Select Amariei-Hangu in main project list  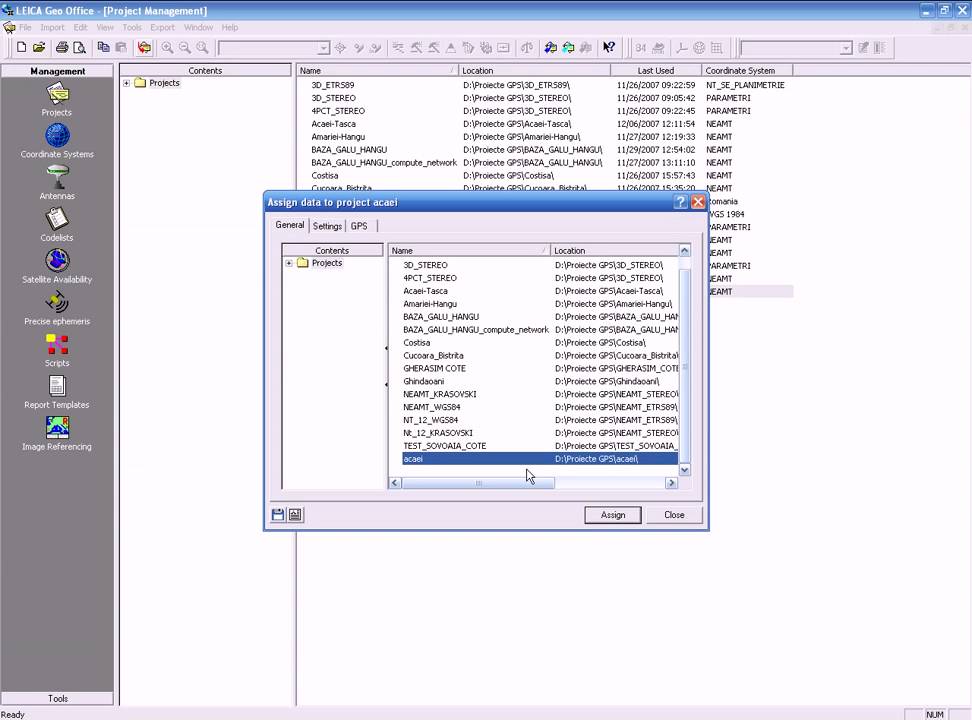[x=338, y=136]
